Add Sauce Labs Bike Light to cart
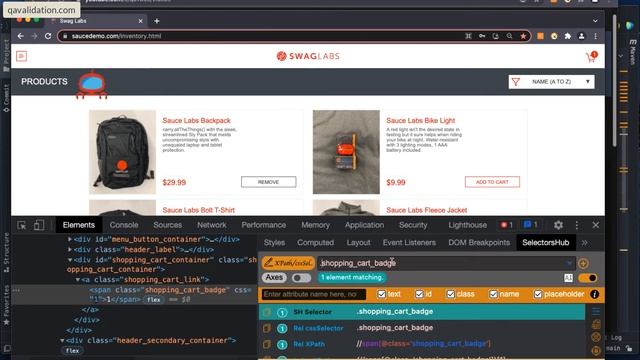The image size is (640, 360). [492, 182]
